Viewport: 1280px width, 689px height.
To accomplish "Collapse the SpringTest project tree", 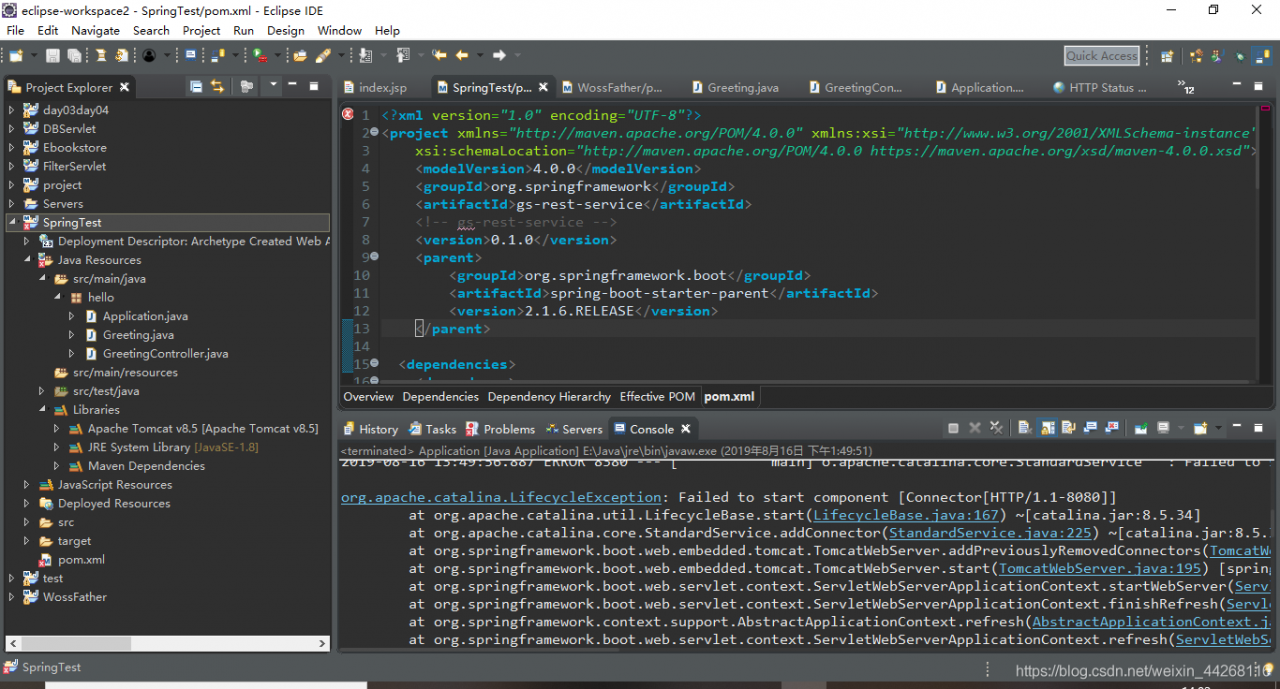I will point(12,223).
